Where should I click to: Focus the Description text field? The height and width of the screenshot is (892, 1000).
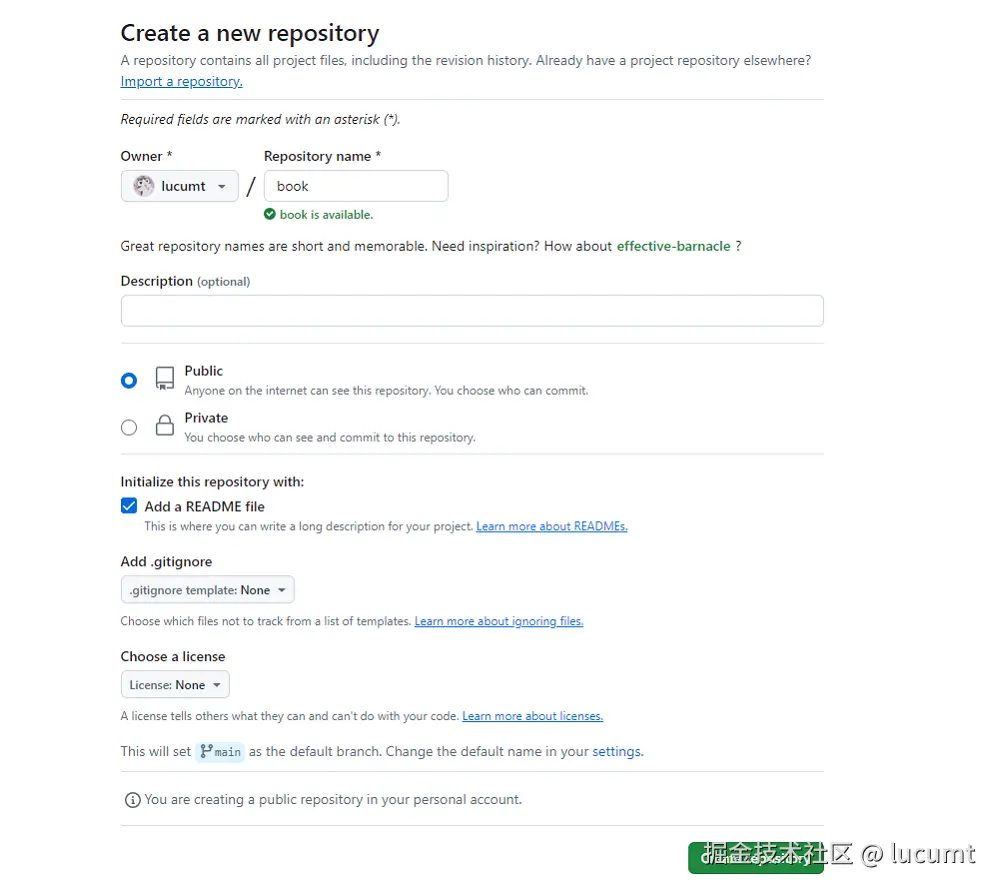(x=472, y=311)
